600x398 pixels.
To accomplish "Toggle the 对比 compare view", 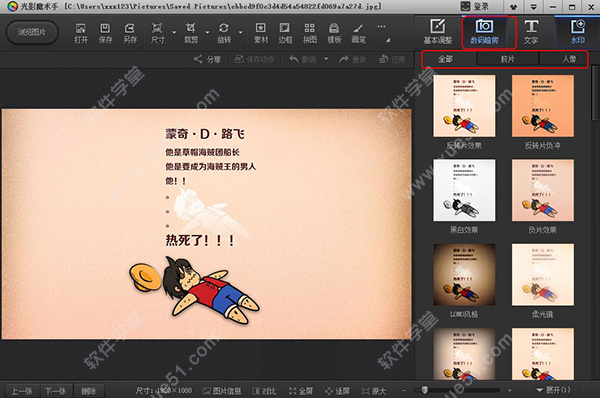I will 264,391.
